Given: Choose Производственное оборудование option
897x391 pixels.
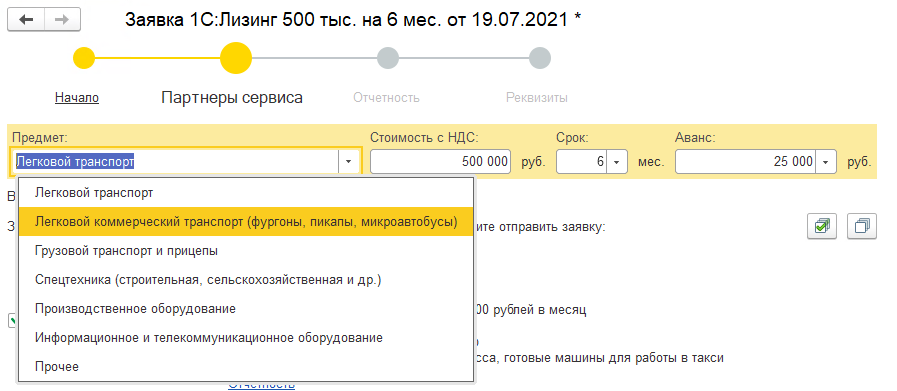Looking at the screenshot, I should (246, 309).
